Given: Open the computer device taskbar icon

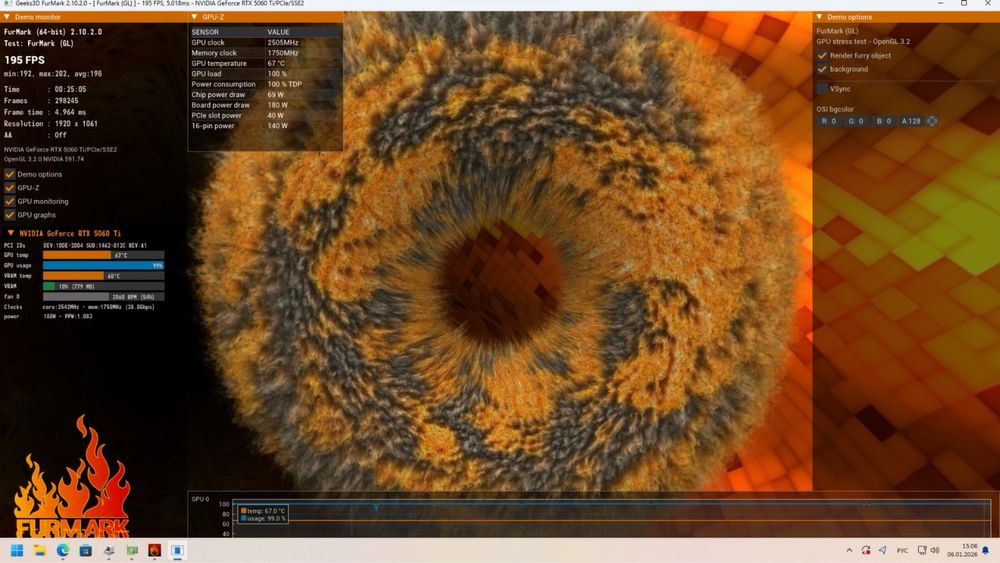Looking at the screenshot, I should click(x=108, y=550).
